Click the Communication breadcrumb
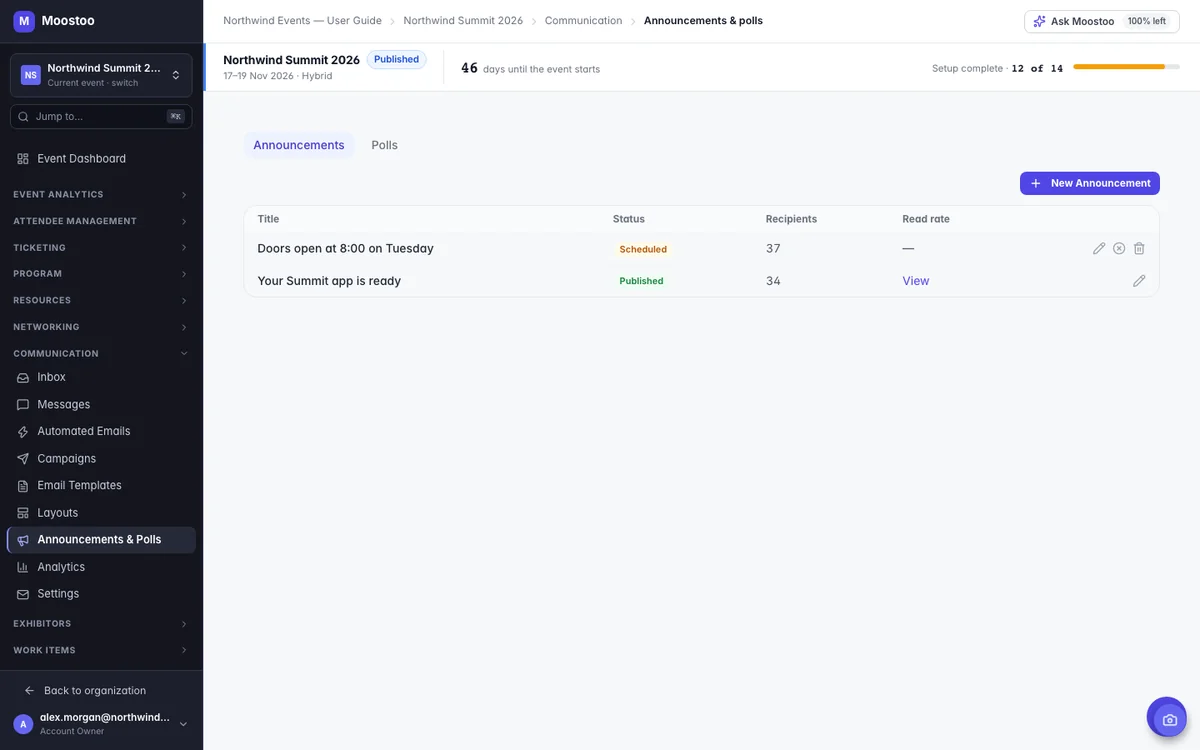 click(x=583, y=21)
